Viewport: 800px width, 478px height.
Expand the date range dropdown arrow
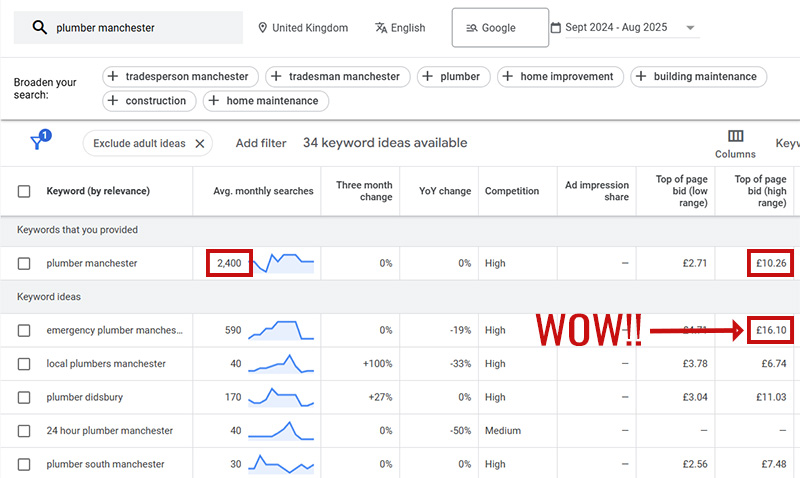(x=690, y=28)
